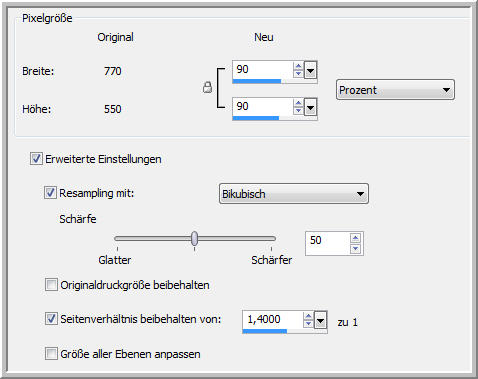Decrease Seitenverhältnis value with down arrow

point(308,324)
